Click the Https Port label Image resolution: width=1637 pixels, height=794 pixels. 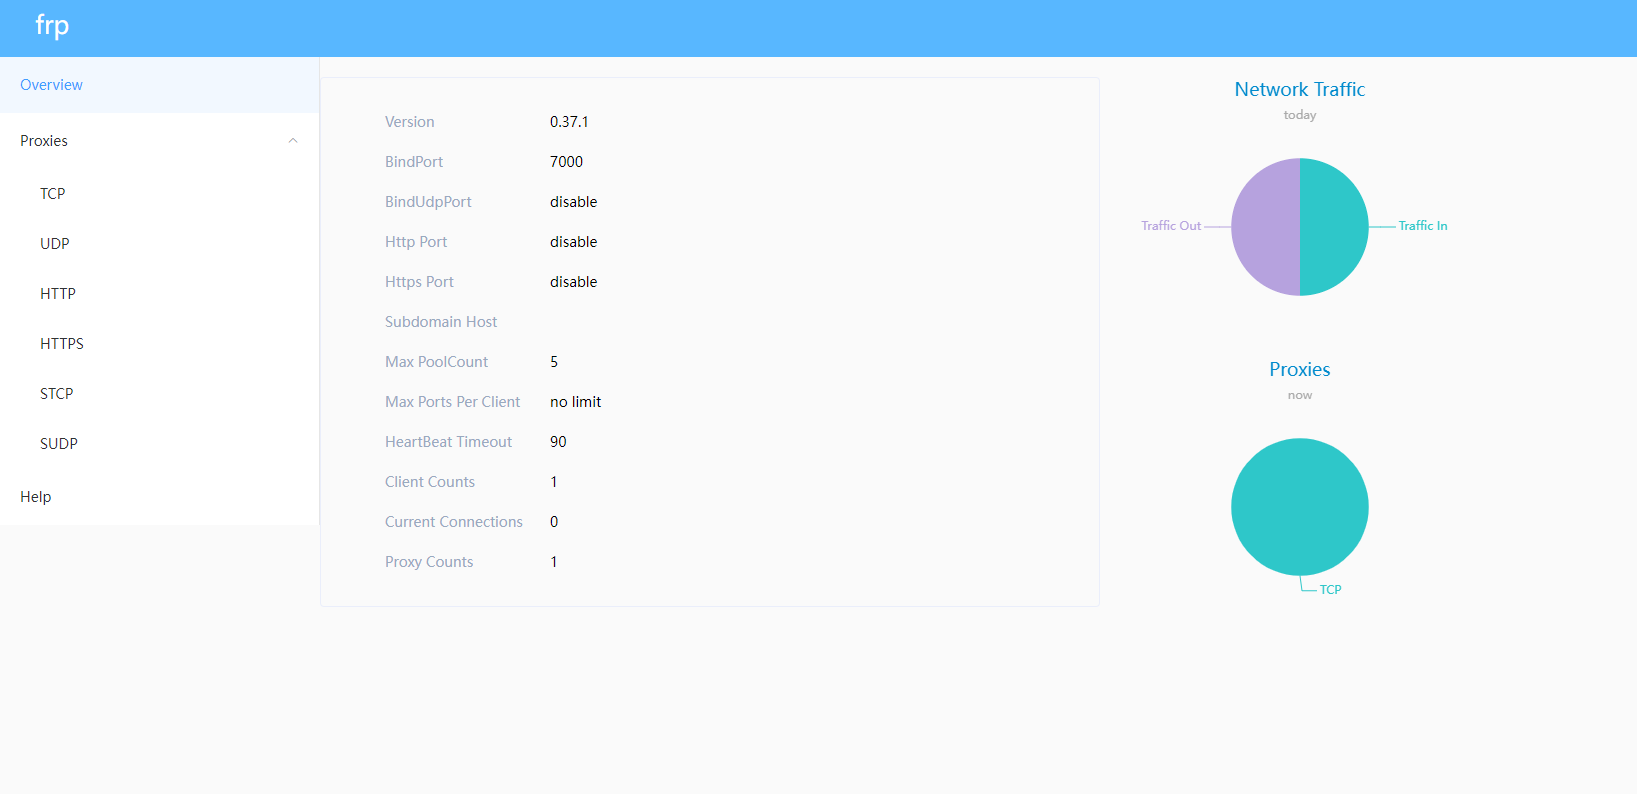(x=419, y=282)
